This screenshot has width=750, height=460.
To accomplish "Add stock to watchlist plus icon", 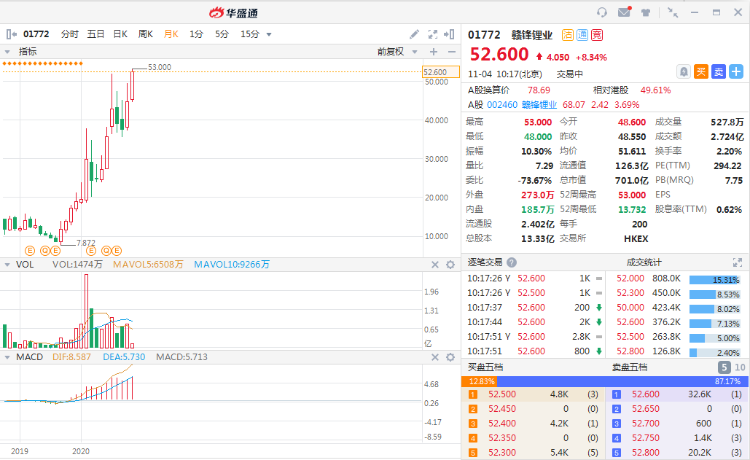I will [x=736, y=71].
